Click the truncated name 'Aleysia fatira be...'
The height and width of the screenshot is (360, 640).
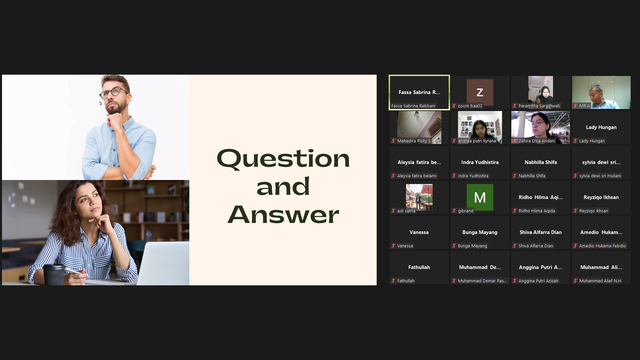419,162
